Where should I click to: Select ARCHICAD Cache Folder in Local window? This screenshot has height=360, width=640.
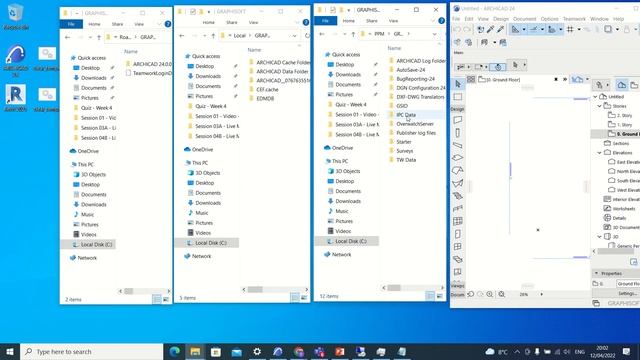coord(279,62)
